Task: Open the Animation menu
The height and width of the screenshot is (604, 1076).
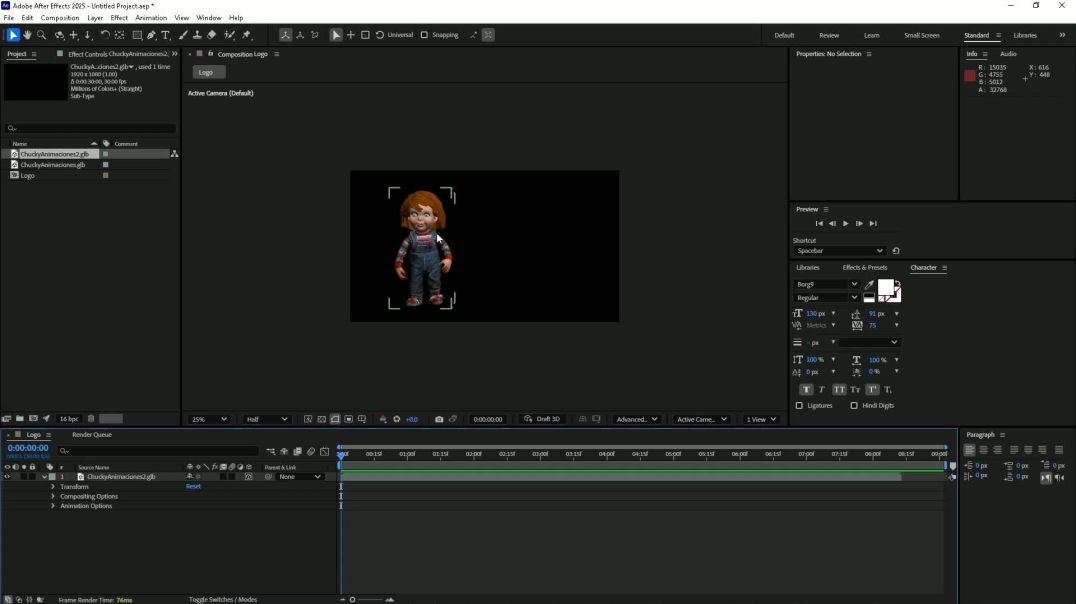Action: tap(151, 18)
